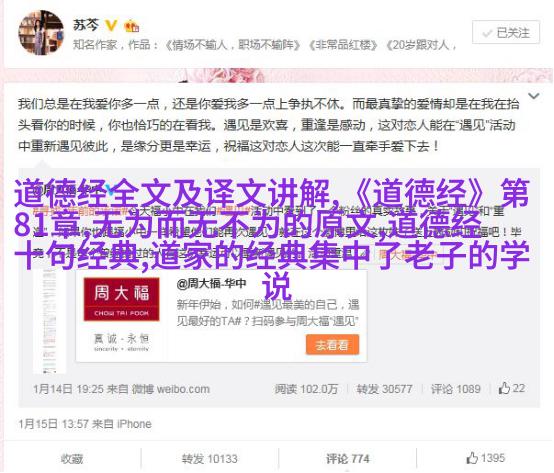Open the long image thumbnail beside the card
554x473 pixels.
pyautogui.click(x=49, y=320)
